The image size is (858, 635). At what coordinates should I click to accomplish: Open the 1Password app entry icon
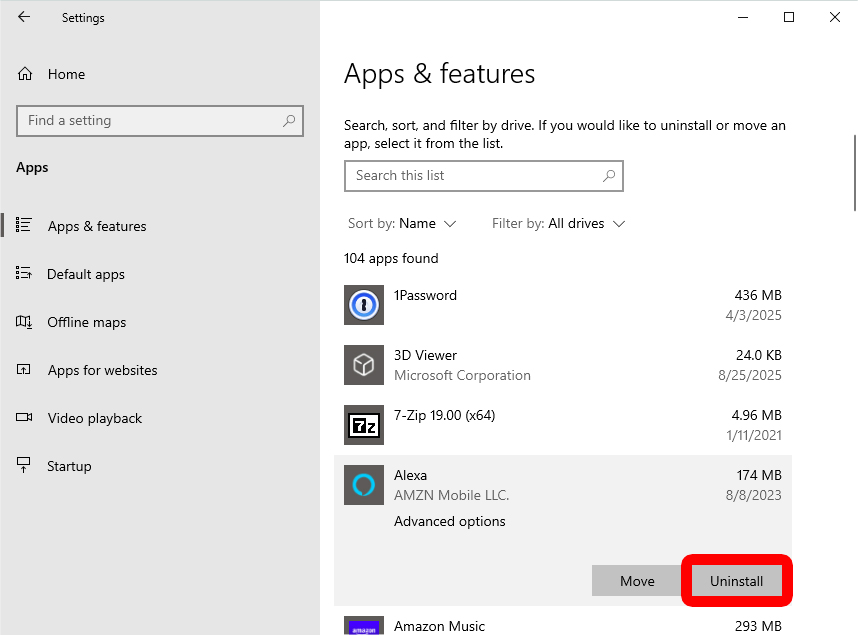[363, 305]
